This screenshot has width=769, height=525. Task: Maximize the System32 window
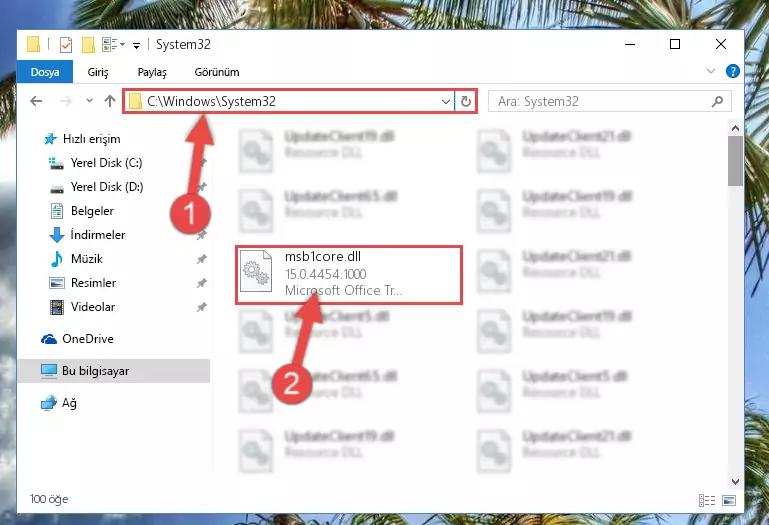pyautogui.click(x=675, y=44)
